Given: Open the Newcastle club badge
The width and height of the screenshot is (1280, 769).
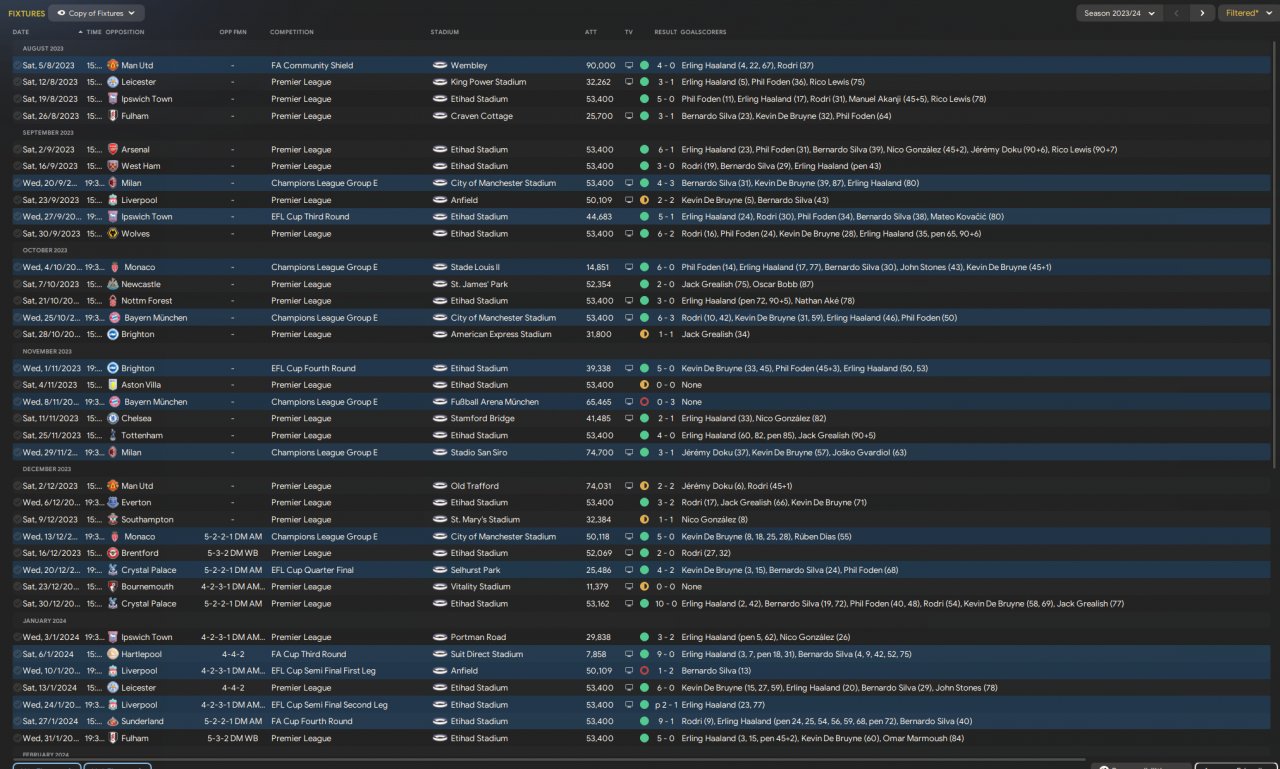Looking at the screenshot, I should tap(113, 284).
